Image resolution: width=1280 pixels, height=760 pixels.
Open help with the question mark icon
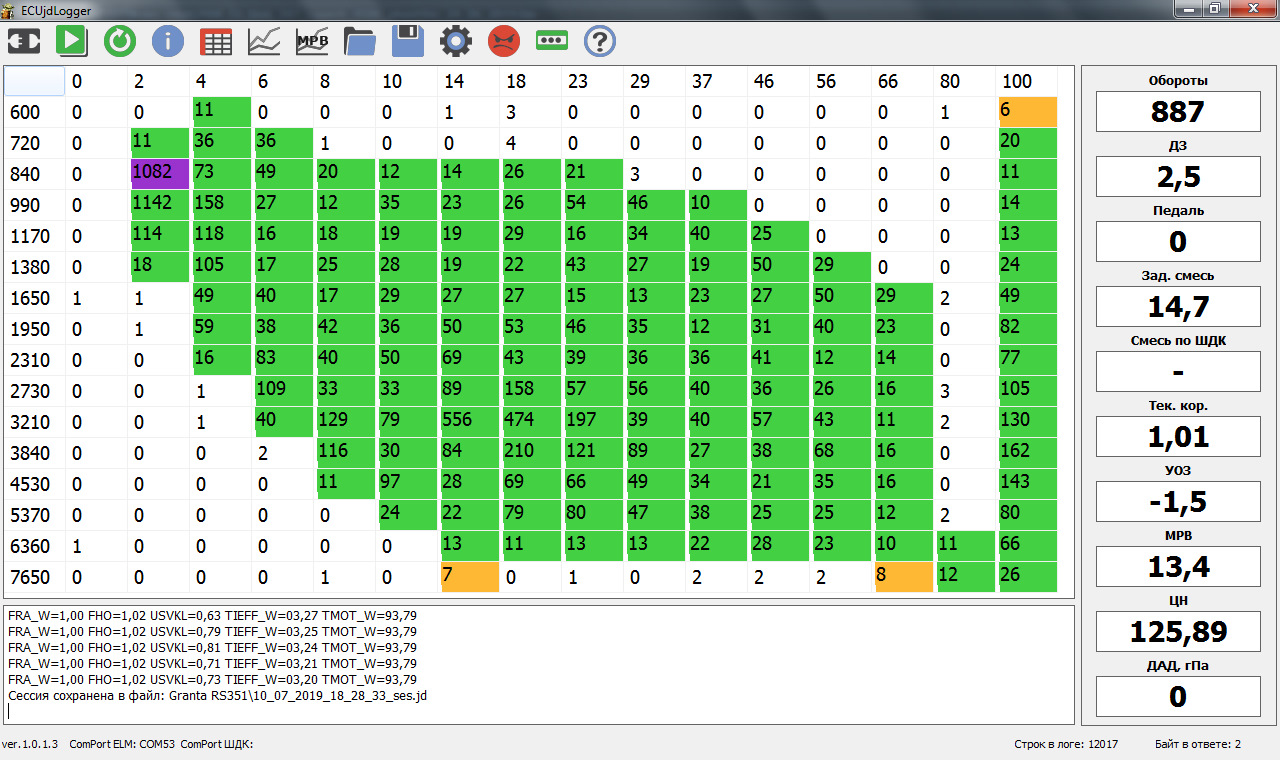[x=600, y=41]
